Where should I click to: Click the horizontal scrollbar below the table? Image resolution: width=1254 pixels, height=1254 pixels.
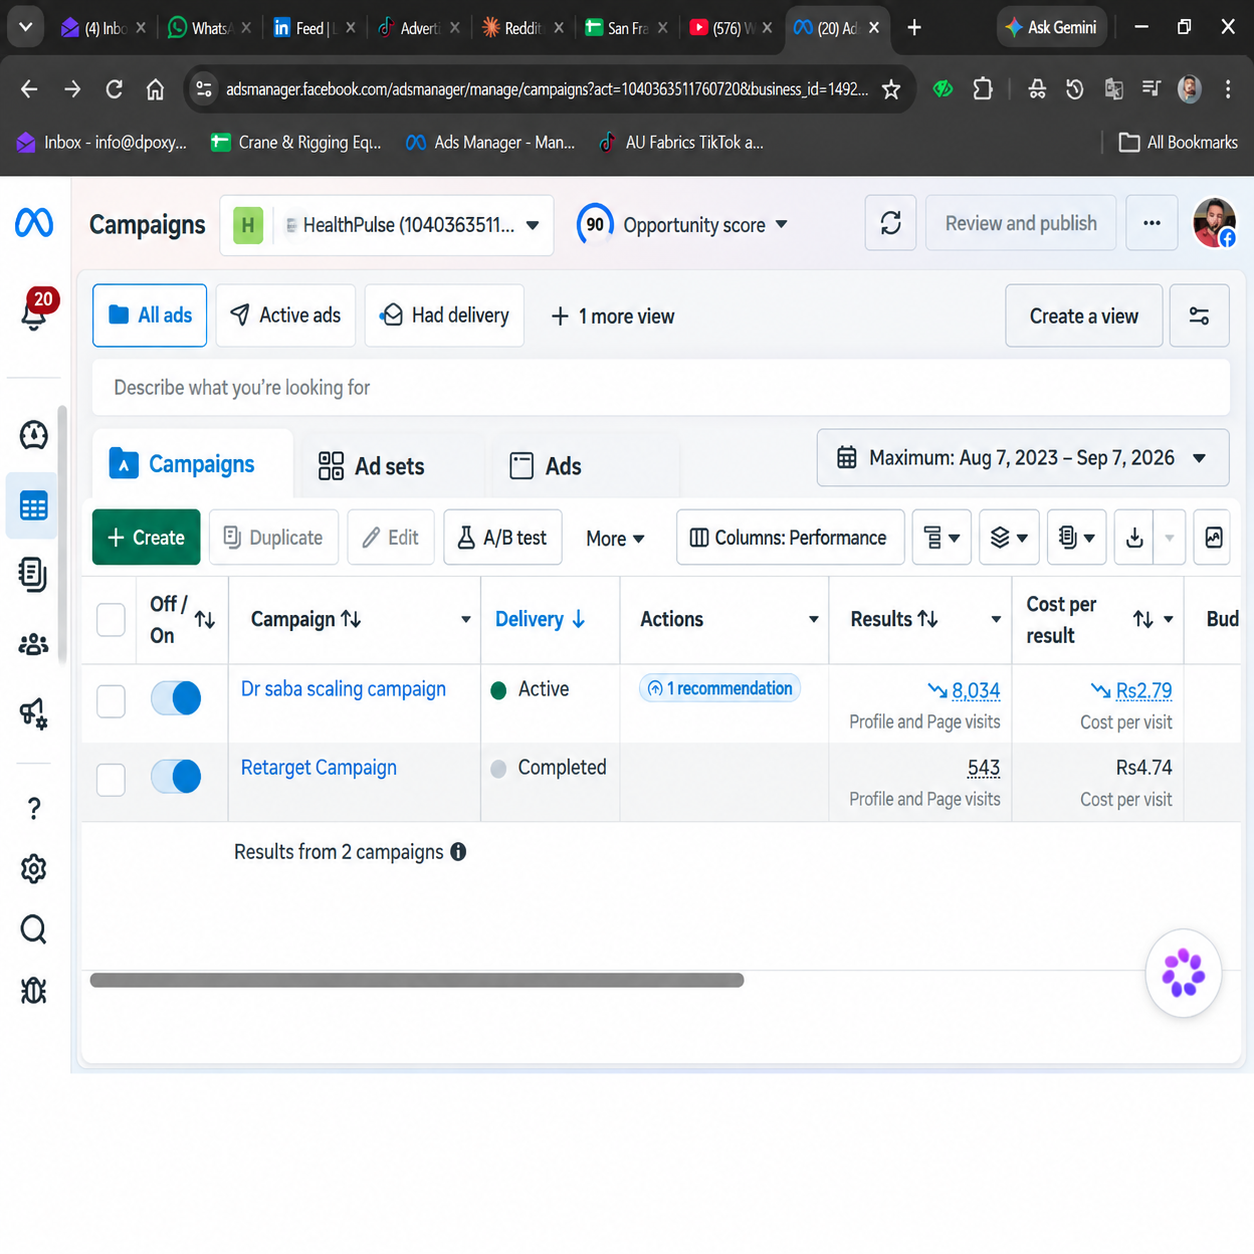tap(417, 980)
